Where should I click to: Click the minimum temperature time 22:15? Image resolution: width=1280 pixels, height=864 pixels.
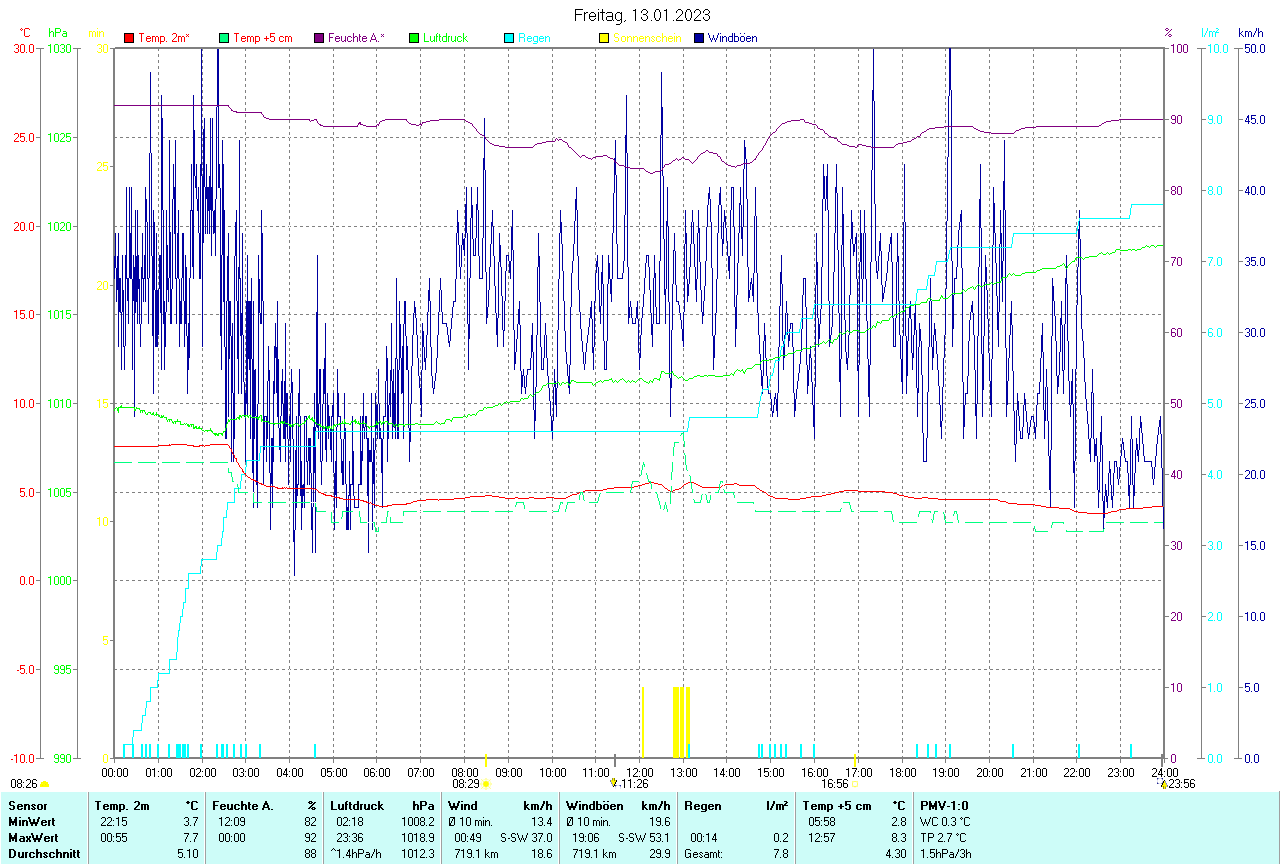coord(113,822)
